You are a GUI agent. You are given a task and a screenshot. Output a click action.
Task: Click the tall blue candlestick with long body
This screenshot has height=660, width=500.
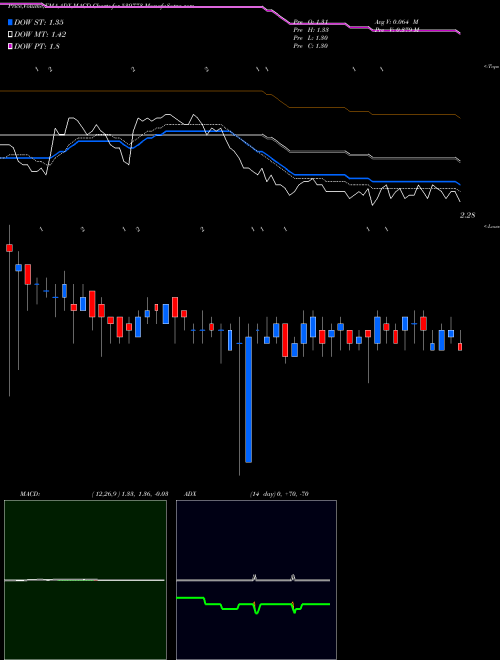248,399
